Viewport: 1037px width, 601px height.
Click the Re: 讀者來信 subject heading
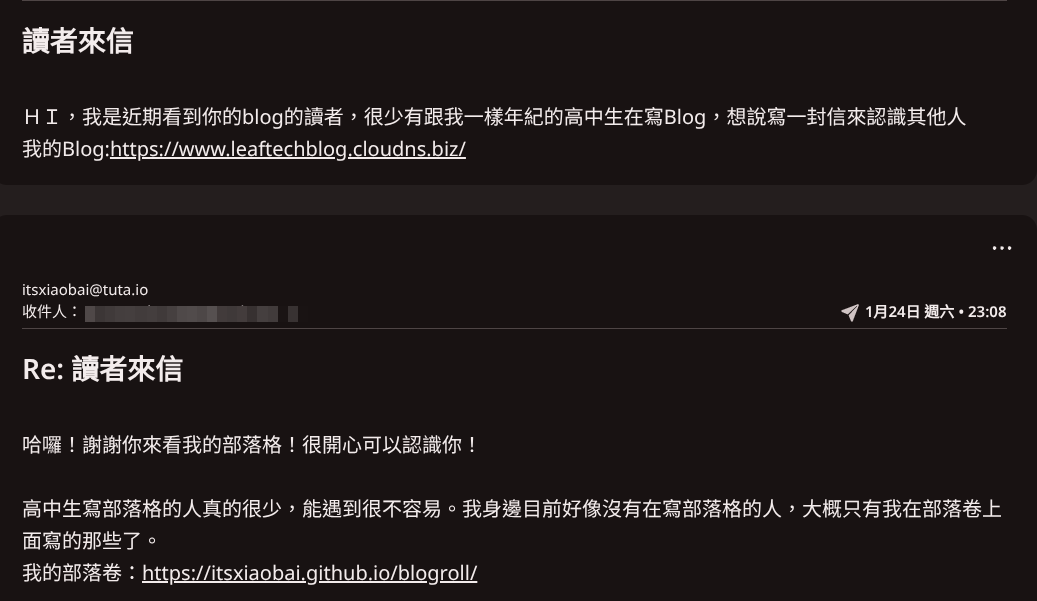[103, 369]
